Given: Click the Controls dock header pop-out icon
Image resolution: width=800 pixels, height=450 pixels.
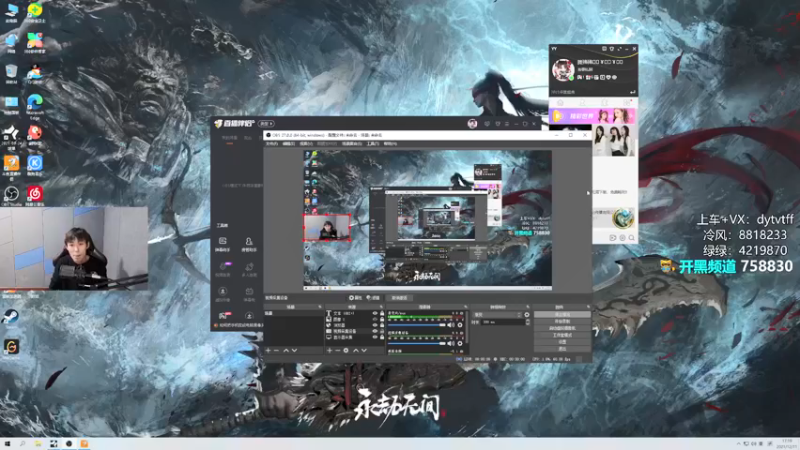Looking at the screenshot, I should [x=589, y=307].
